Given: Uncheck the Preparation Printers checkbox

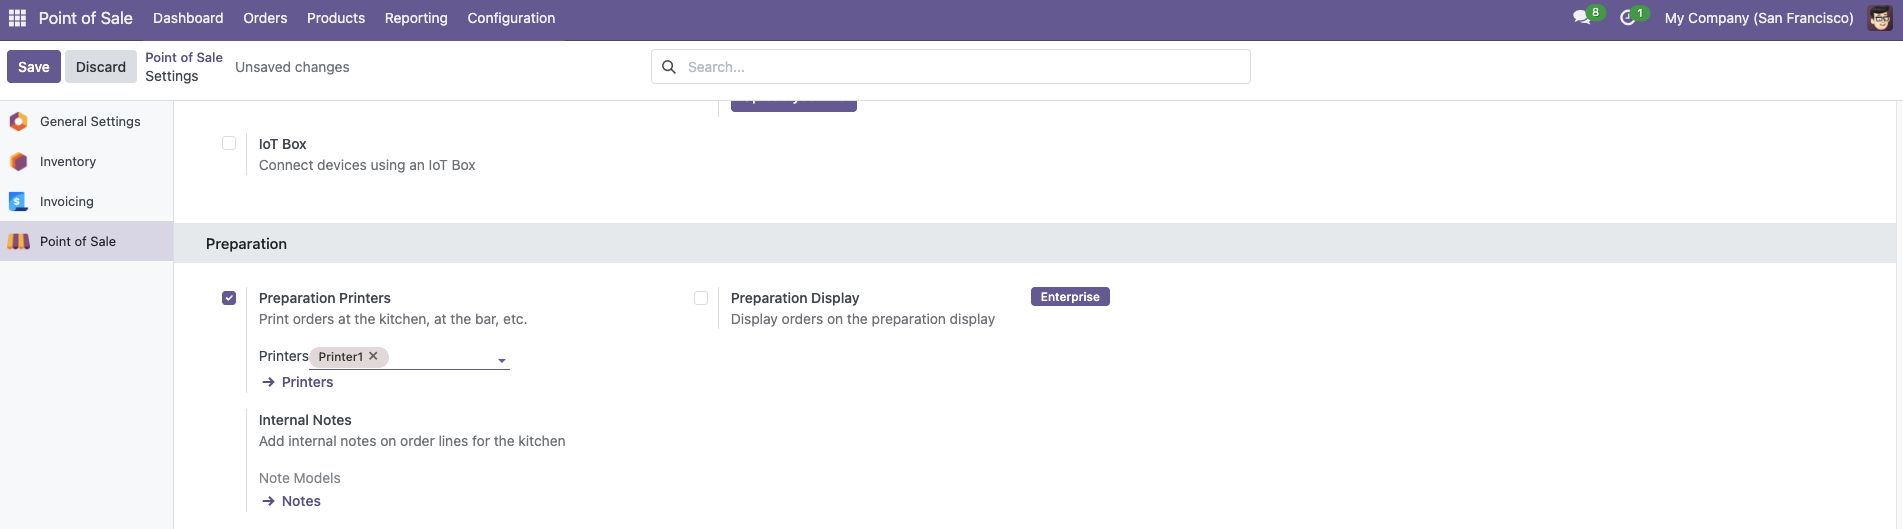Looking at the screenshot, I should [229, 298].
